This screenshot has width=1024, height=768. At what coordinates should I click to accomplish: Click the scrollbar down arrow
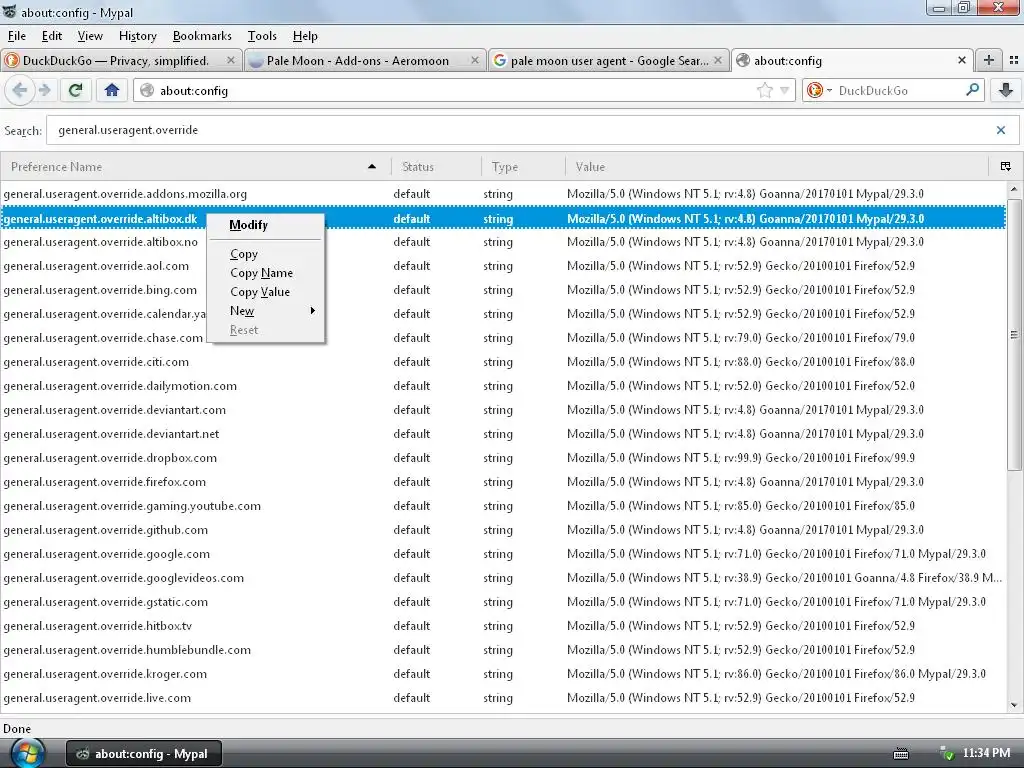click(x=1014, y=705)
